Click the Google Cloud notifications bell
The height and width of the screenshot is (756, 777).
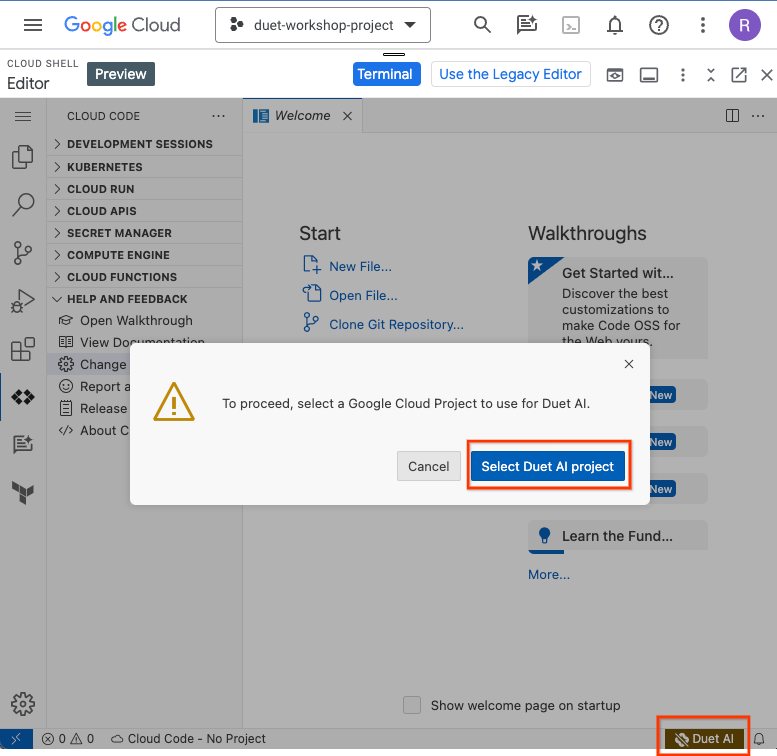(x=616, y=25)
